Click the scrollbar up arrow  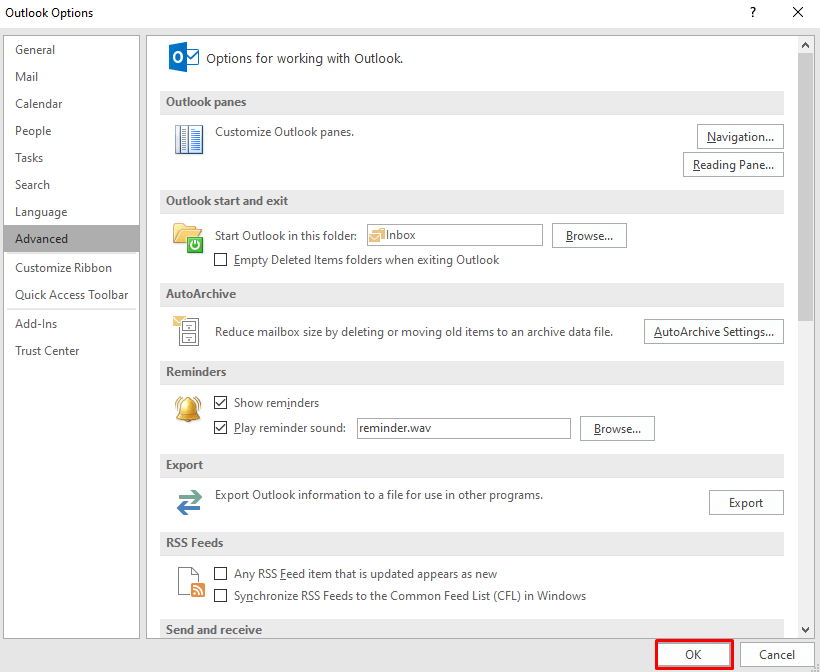[805, 45]
